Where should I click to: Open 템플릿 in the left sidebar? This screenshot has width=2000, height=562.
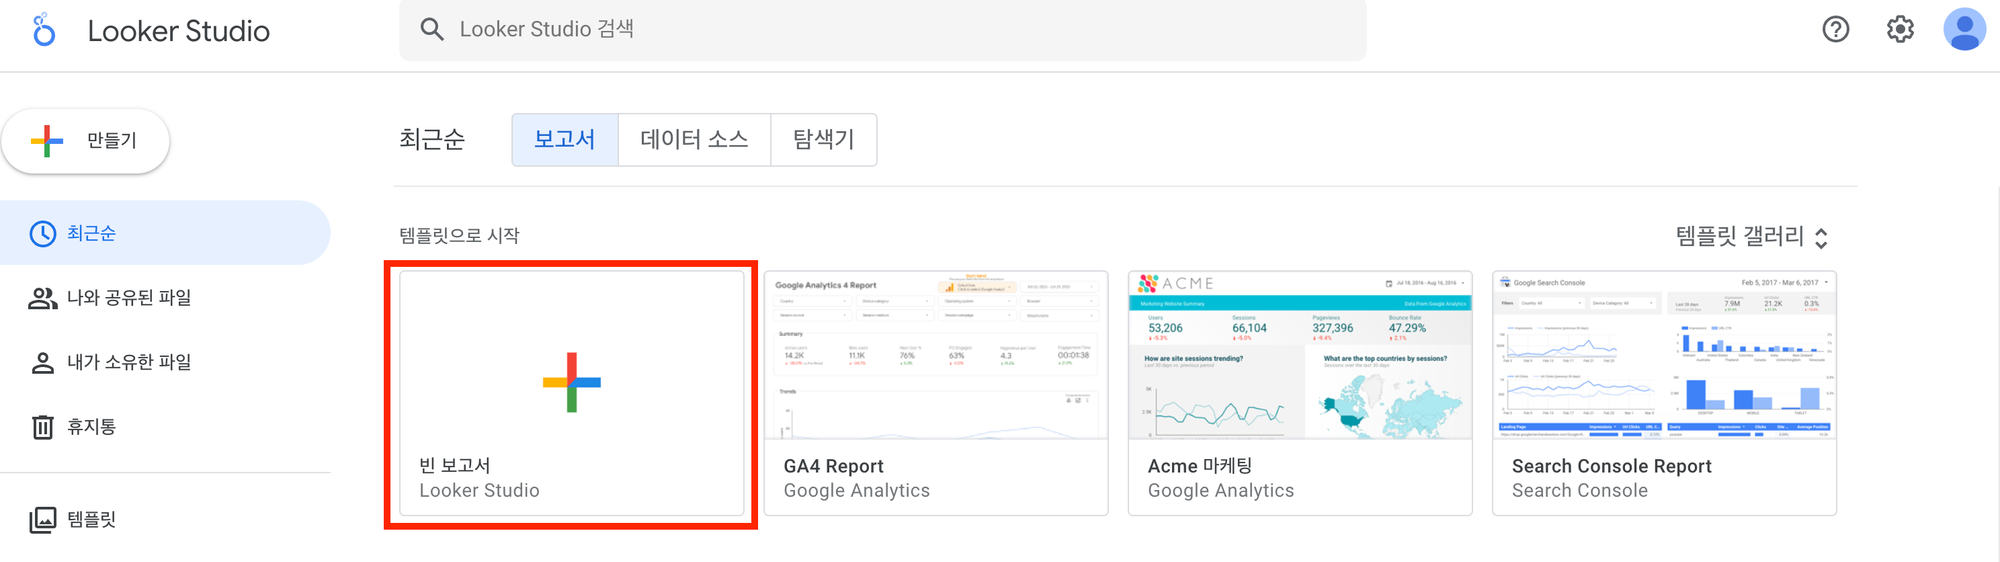click(165, 519)
